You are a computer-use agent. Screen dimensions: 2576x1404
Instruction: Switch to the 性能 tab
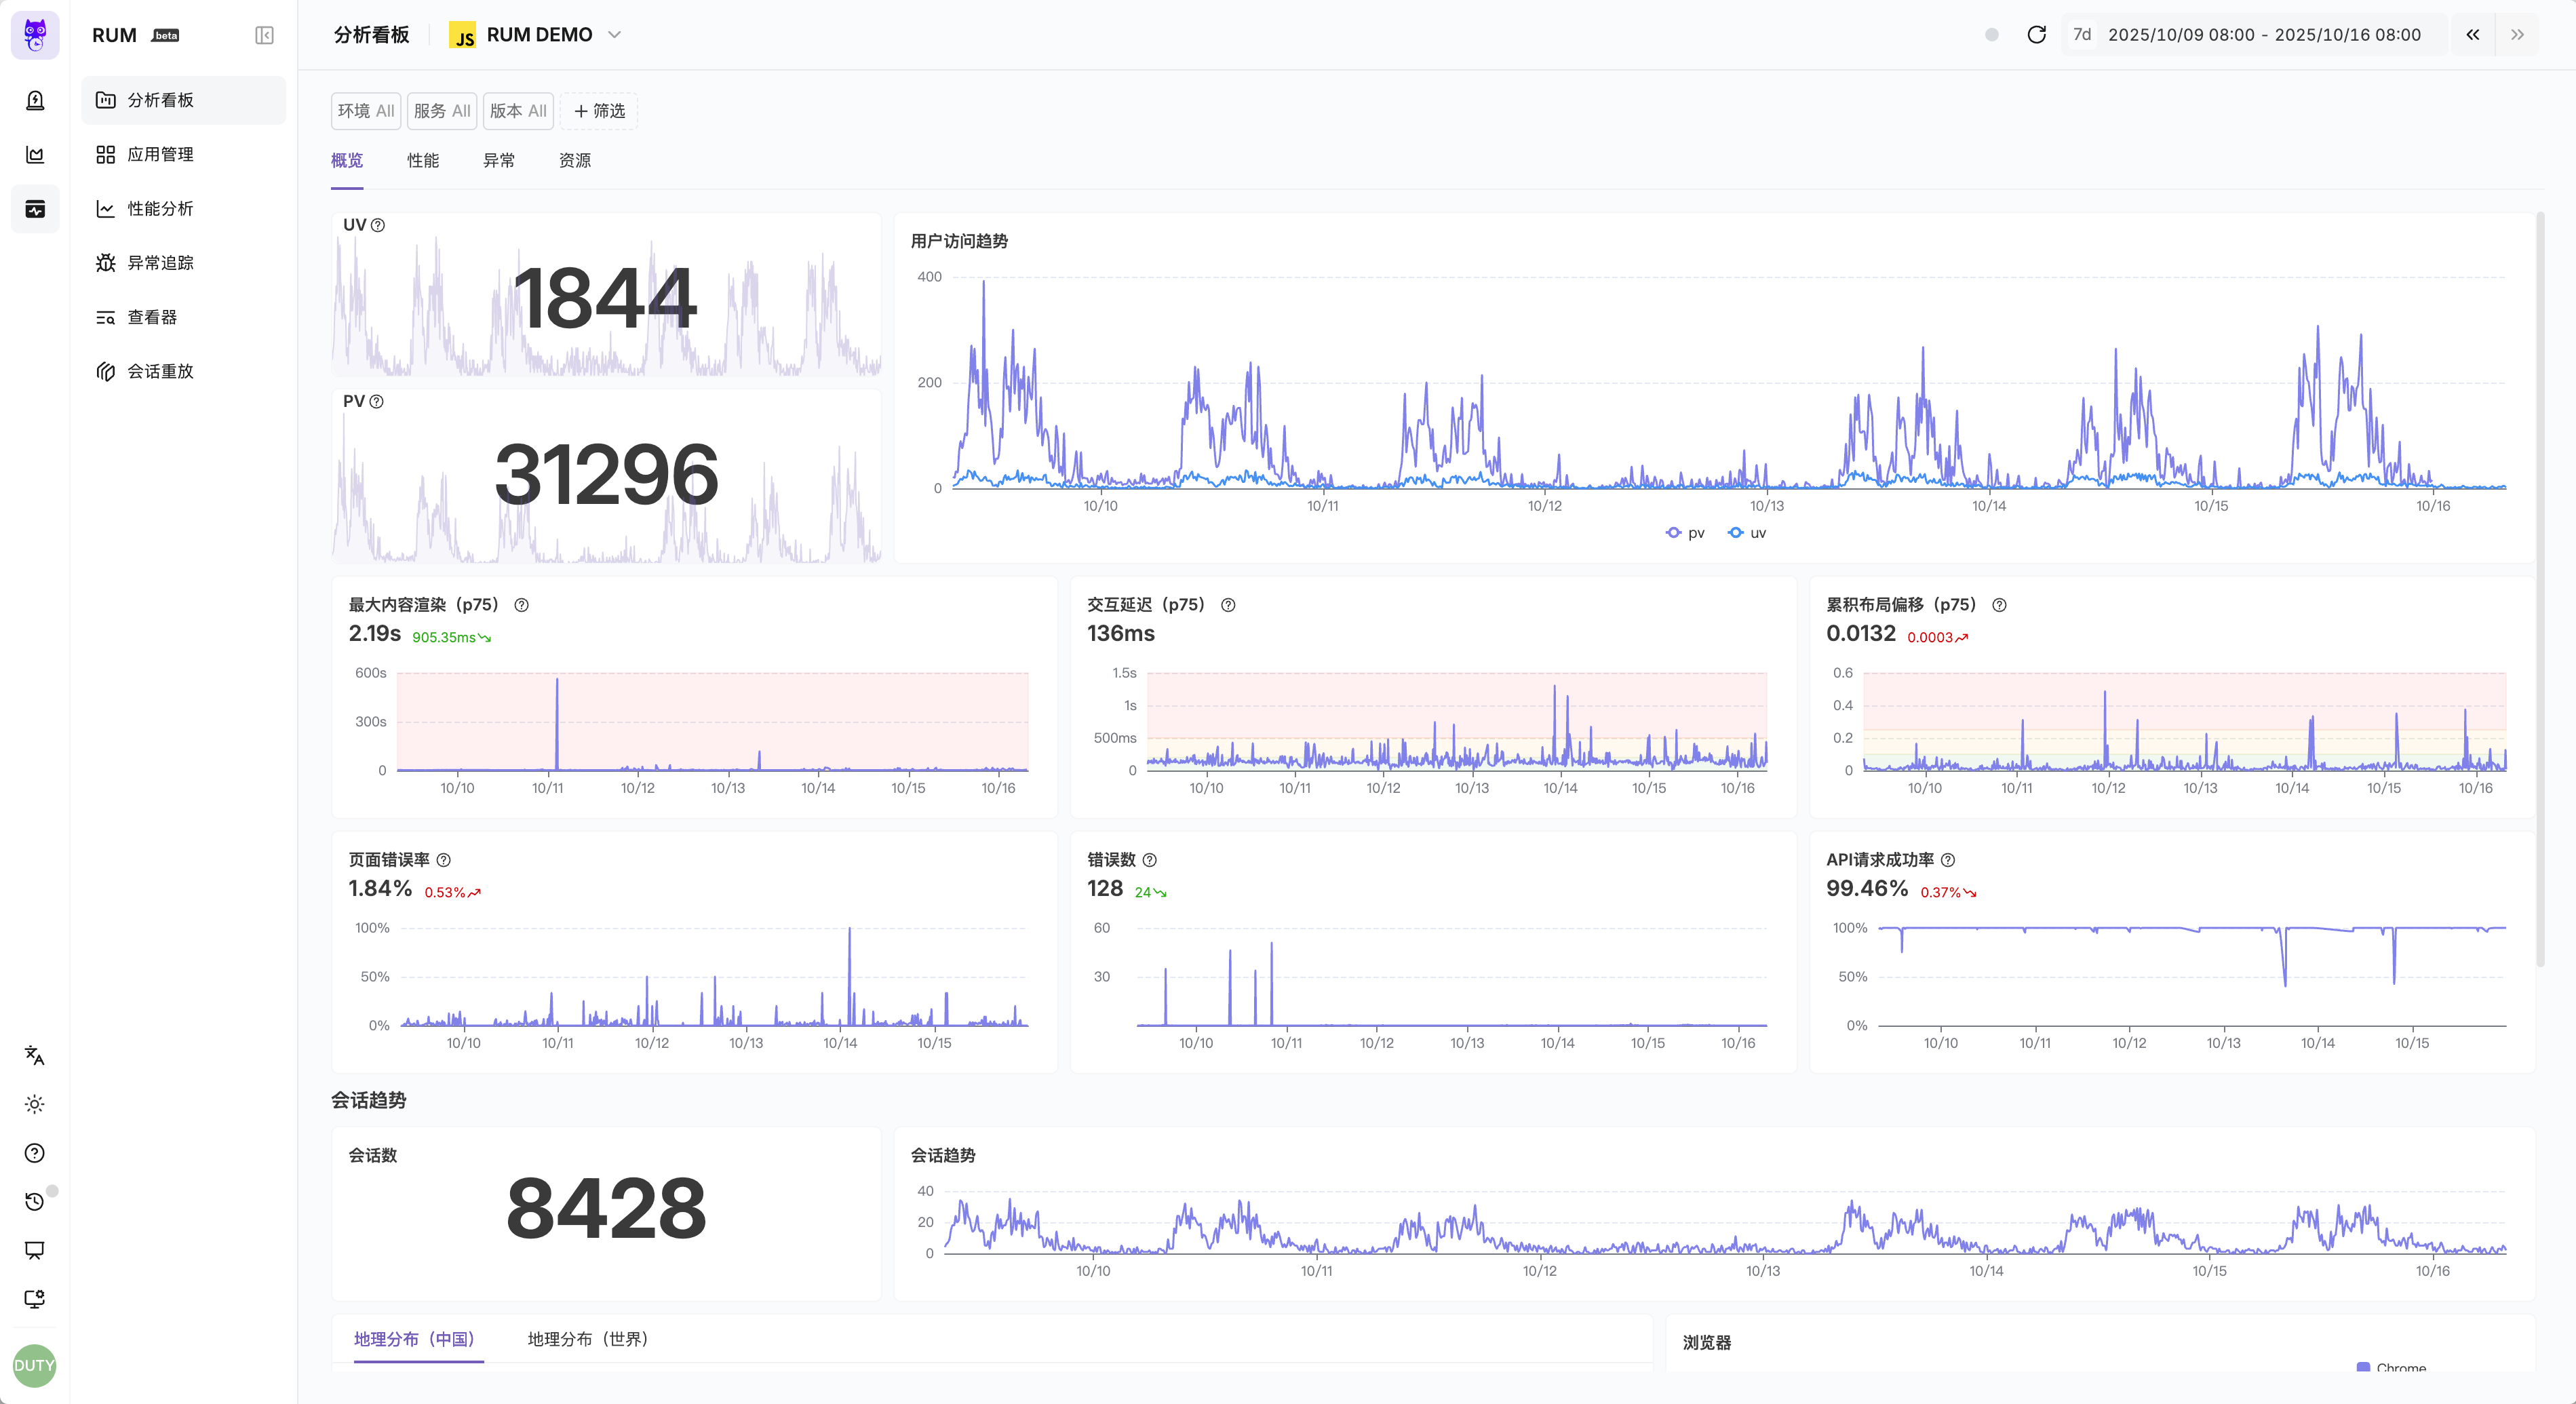422,160
